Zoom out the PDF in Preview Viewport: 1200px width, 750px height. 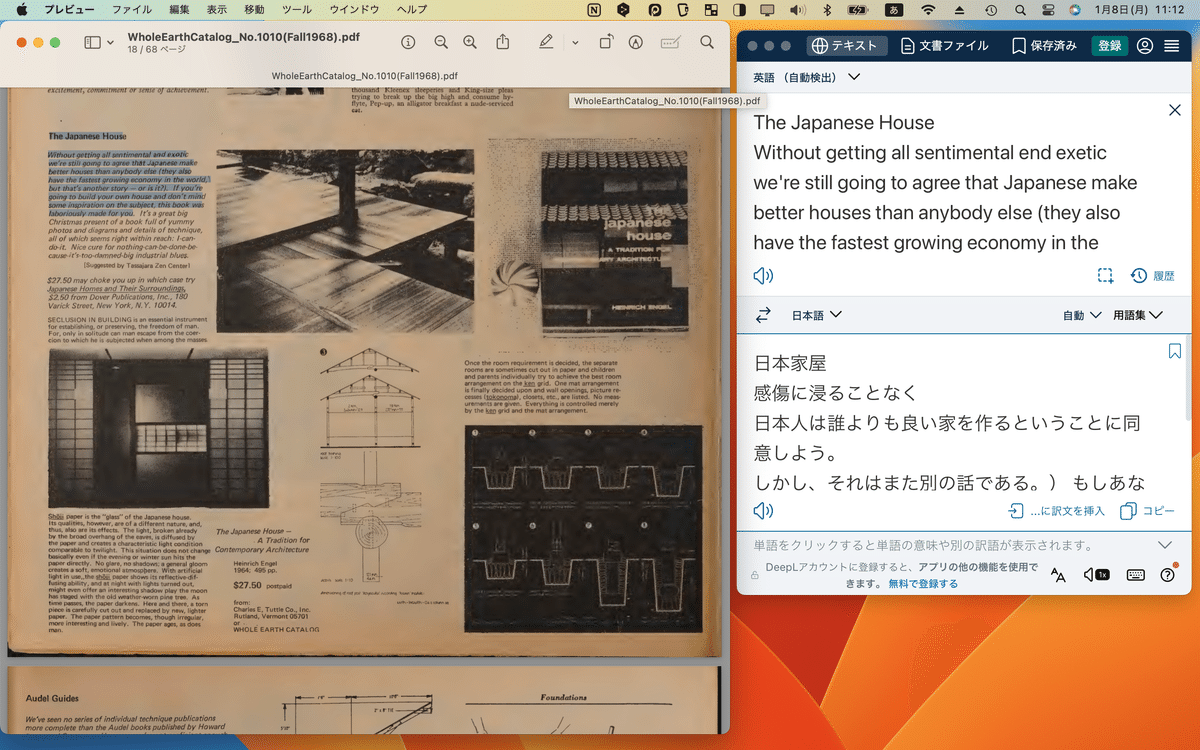tap(441, 43)
